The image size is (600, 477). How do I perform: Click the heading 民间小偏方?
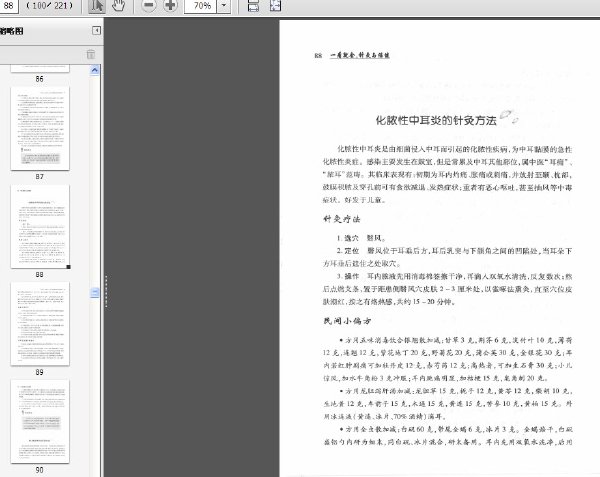[347, 321]
